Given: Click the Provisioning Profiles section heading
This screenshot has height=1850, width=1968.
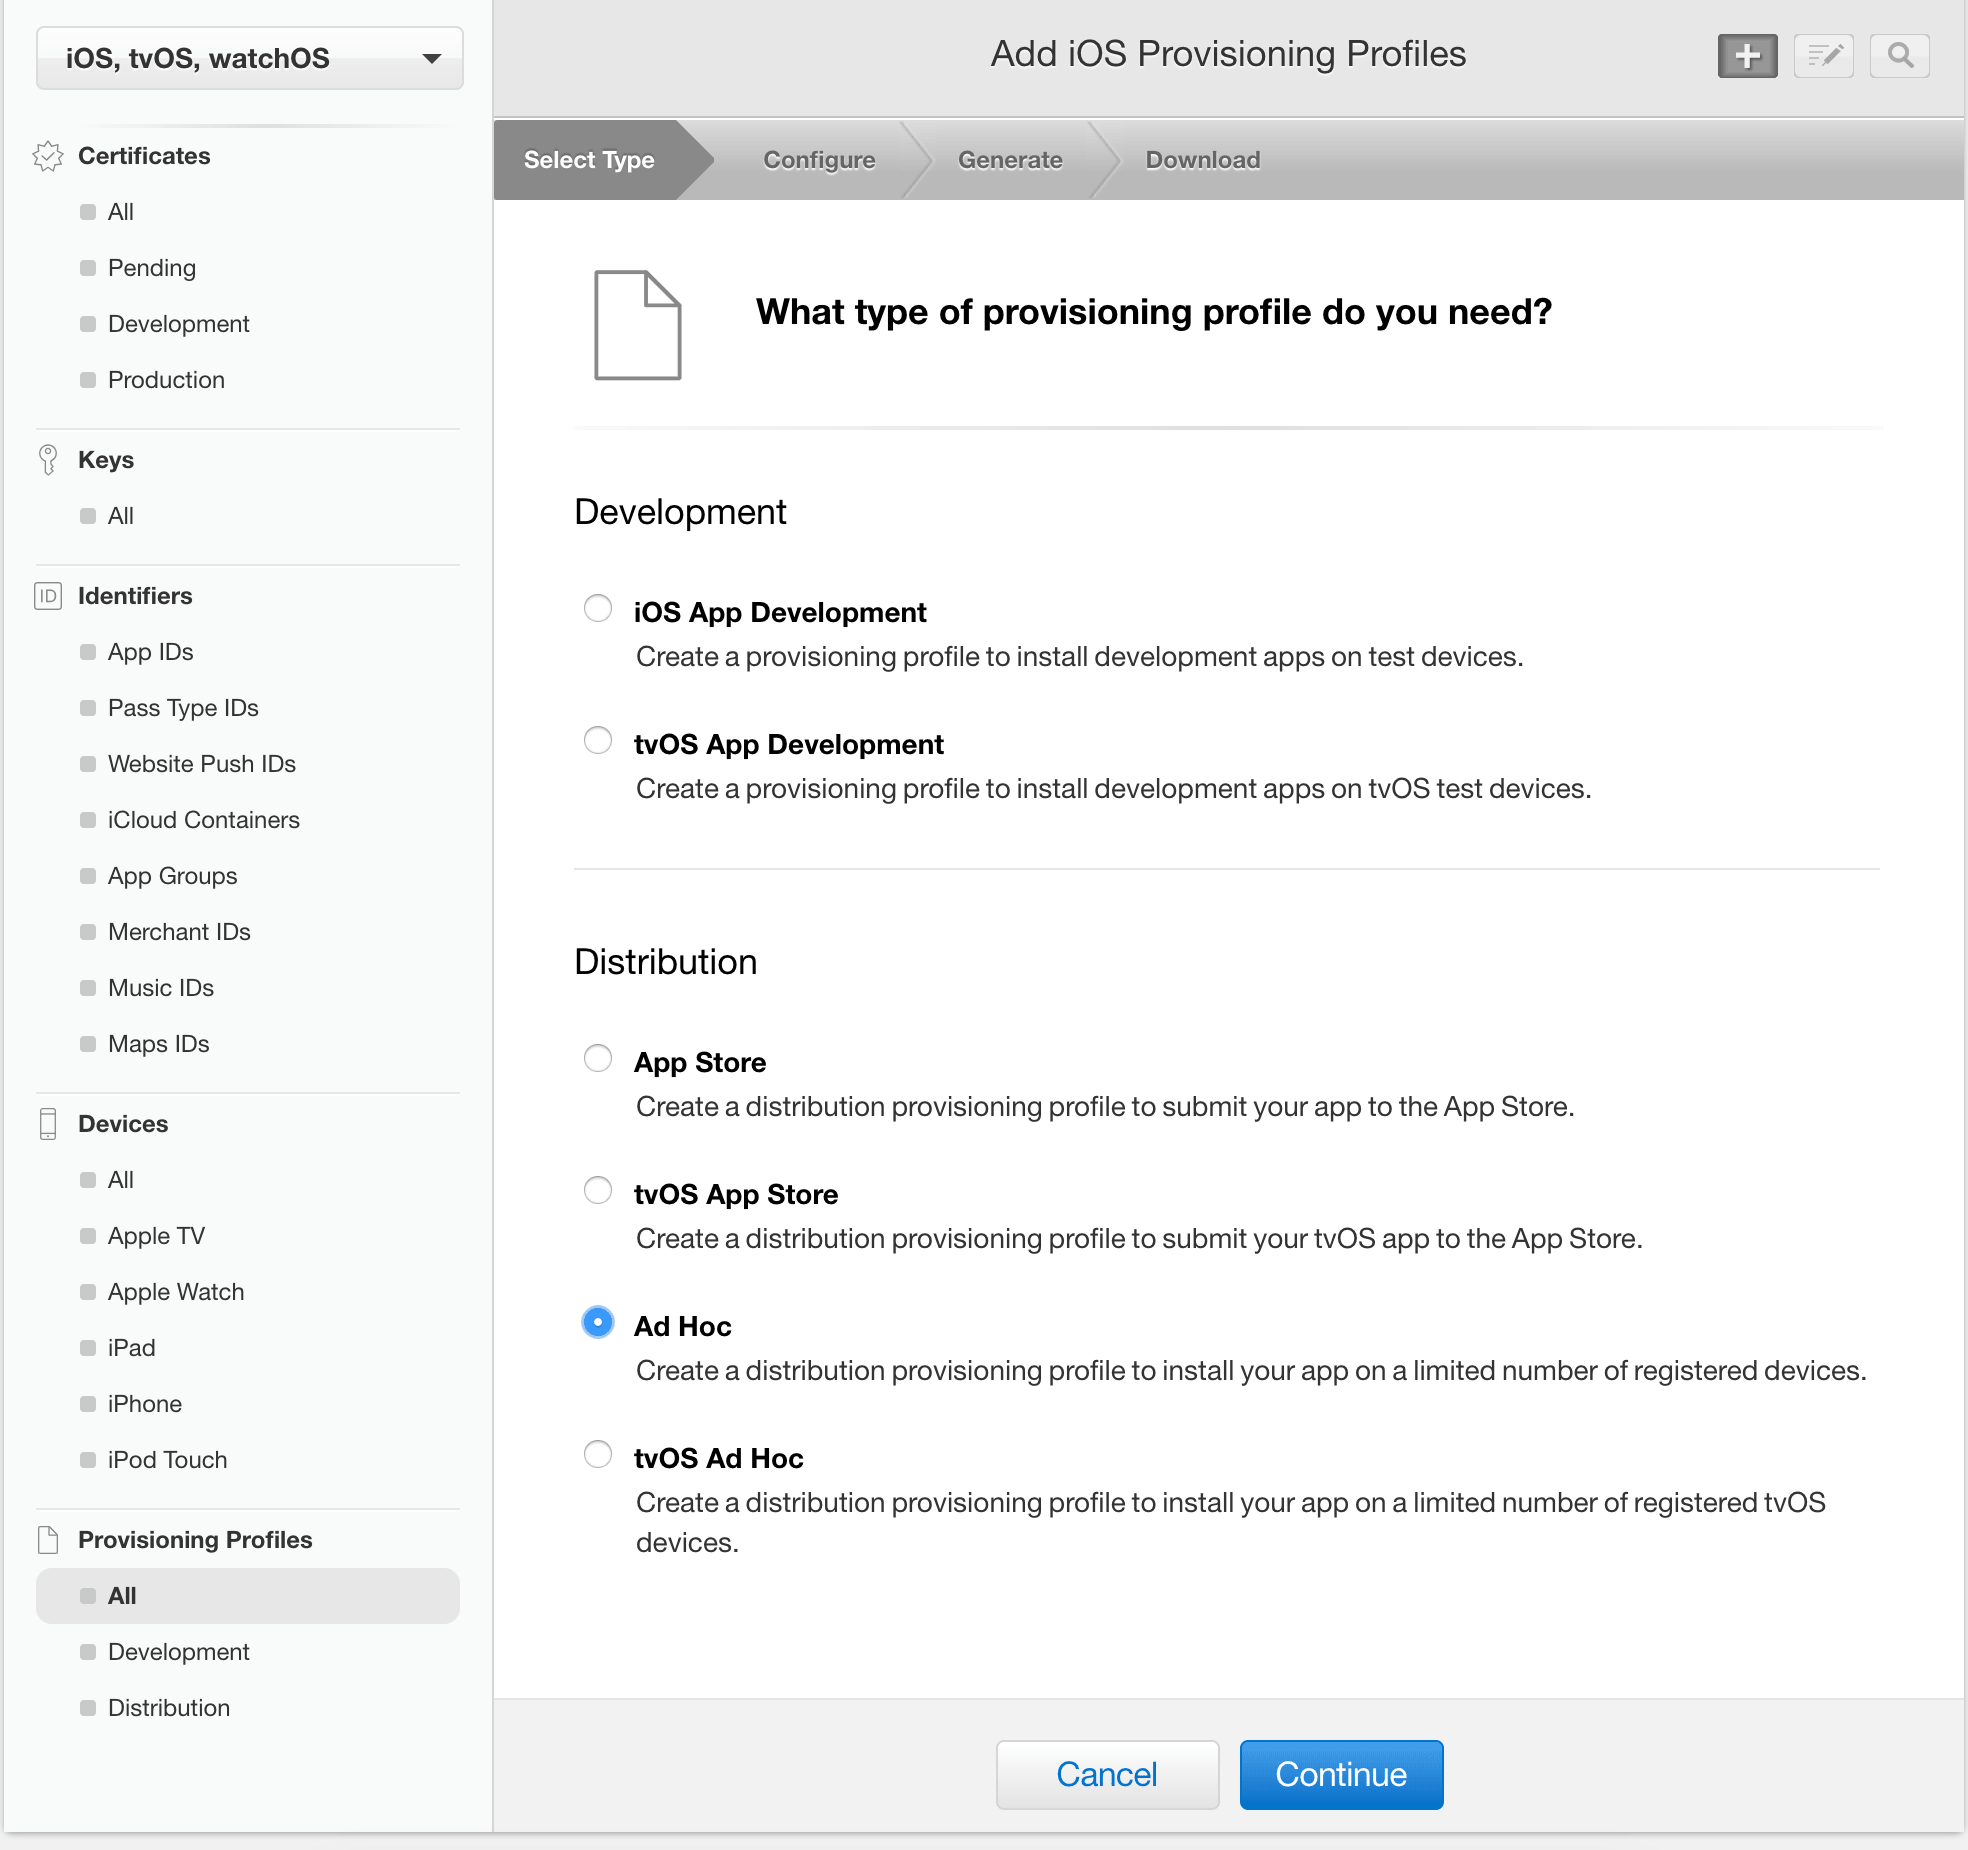Looking at the screenshot, I should click(195, 1540).
